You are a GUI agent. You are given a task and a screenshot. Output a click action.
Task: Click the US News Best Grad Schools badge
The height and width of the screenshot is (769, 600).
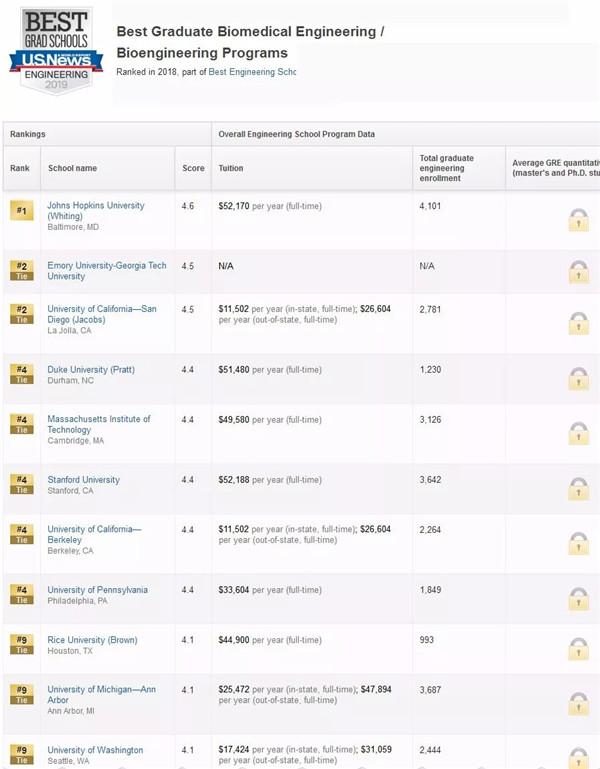(56, 50)
